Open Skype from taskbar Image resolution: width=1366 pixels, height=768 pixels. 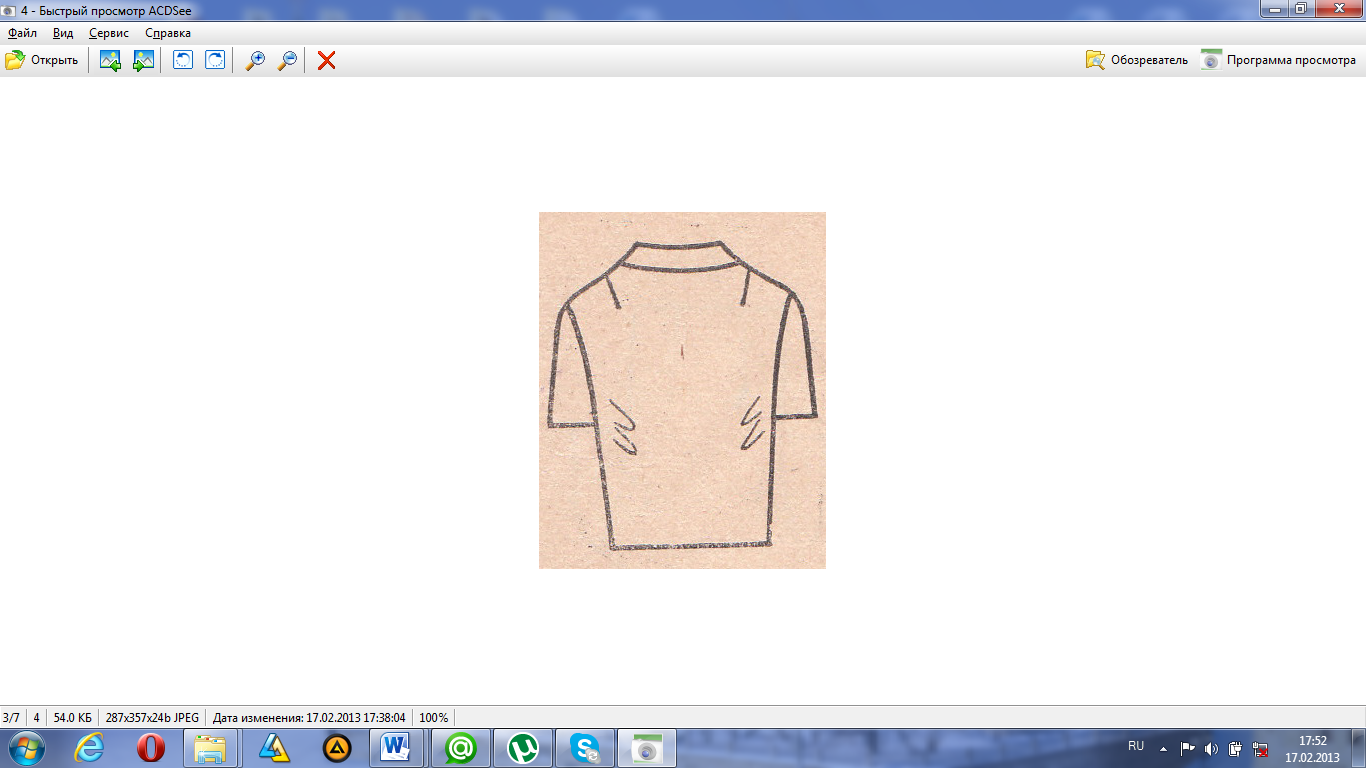point(585,748)
